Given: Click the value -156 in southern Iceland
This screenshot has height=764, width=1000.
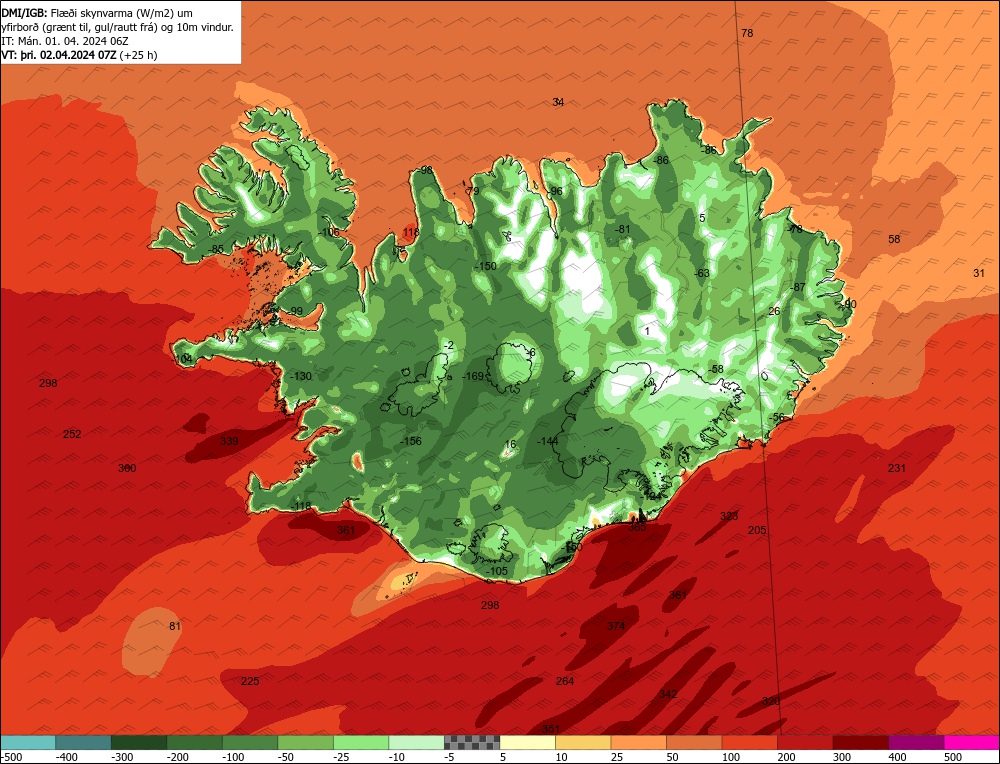Looking at the screenshot, I should (411, 441).
